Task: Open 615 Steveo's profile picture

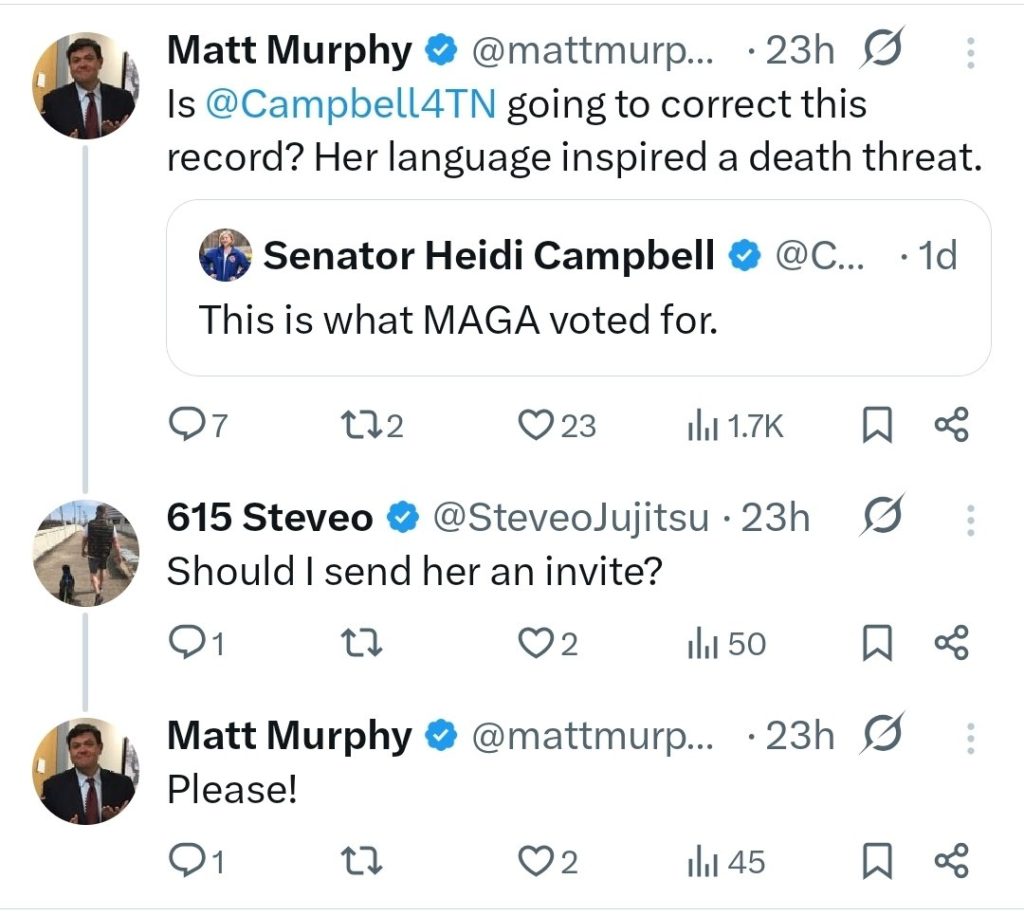Action: tap(86, 553)
